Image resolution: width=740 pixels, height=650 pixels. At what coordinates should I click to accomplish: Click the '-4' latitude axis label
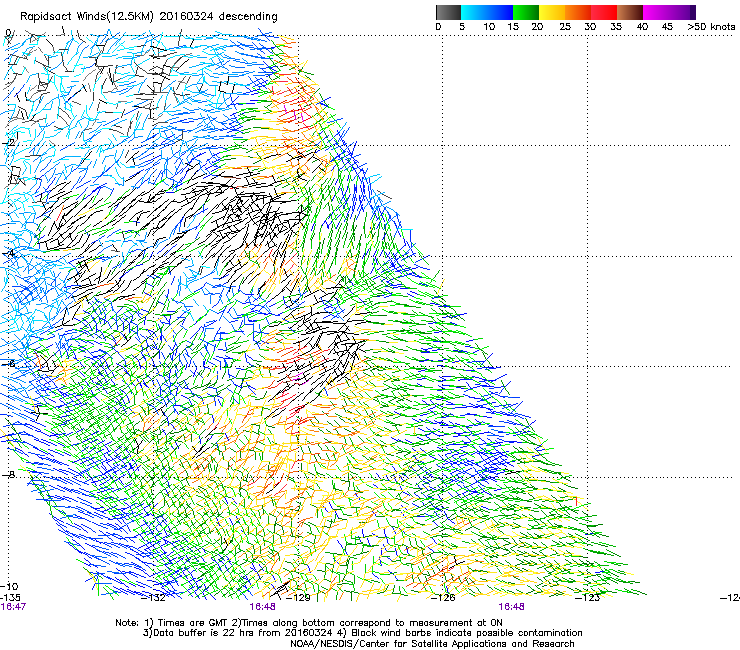tap(8, 253)
